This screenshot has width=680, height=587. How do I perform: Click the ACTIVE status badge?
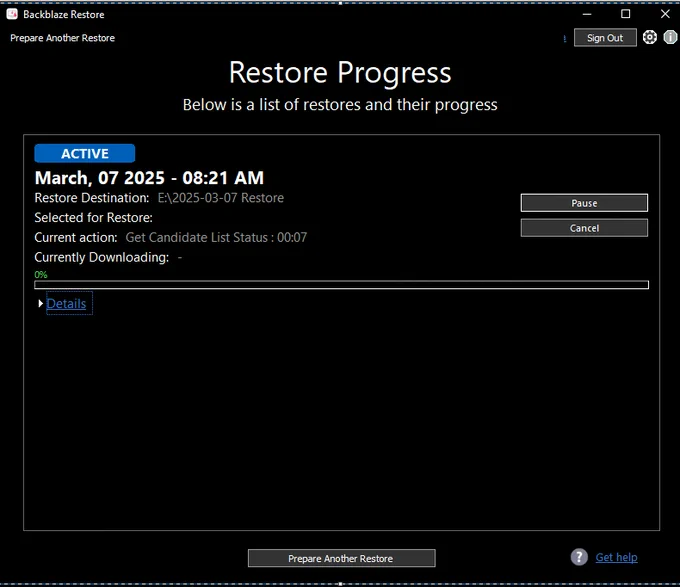point(85,153)
